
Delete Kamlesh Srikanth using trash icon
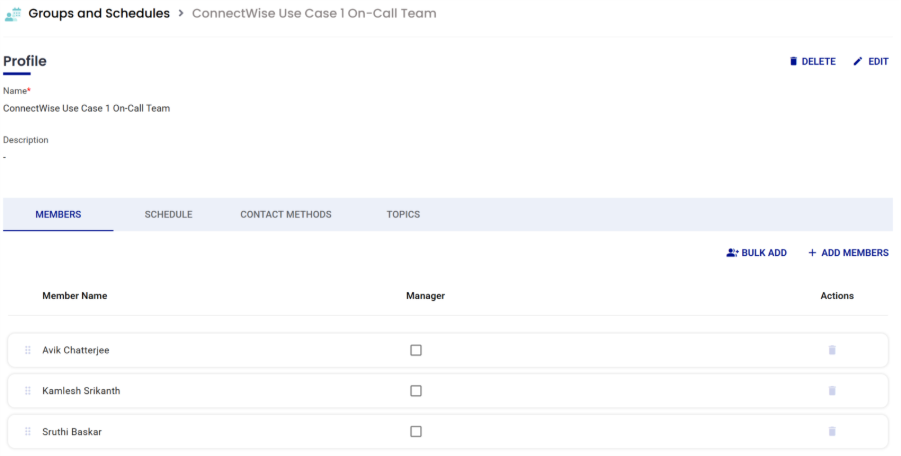tap(832, 391)
